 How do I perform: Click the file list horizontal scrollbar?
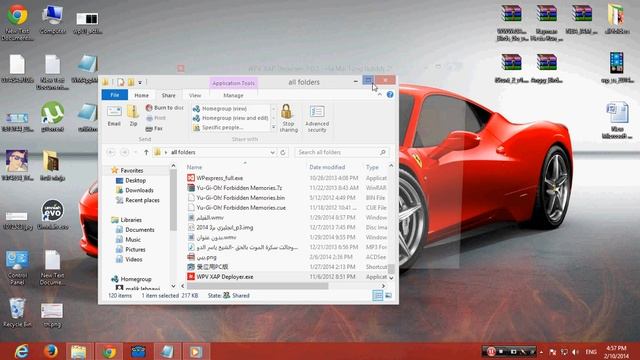257,286
